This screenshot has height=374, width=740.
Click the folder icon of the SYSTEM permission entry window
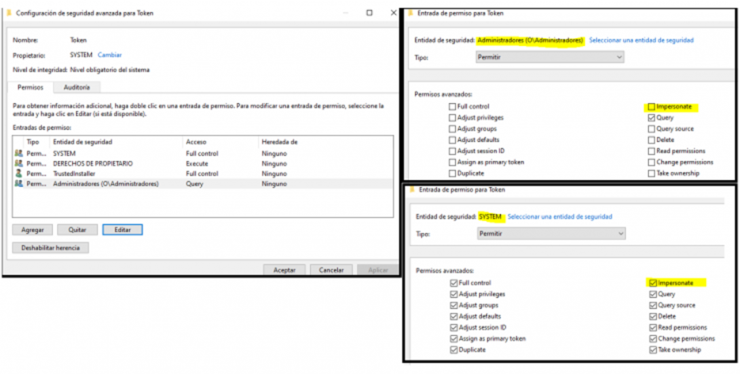click(x=412, y=190)
